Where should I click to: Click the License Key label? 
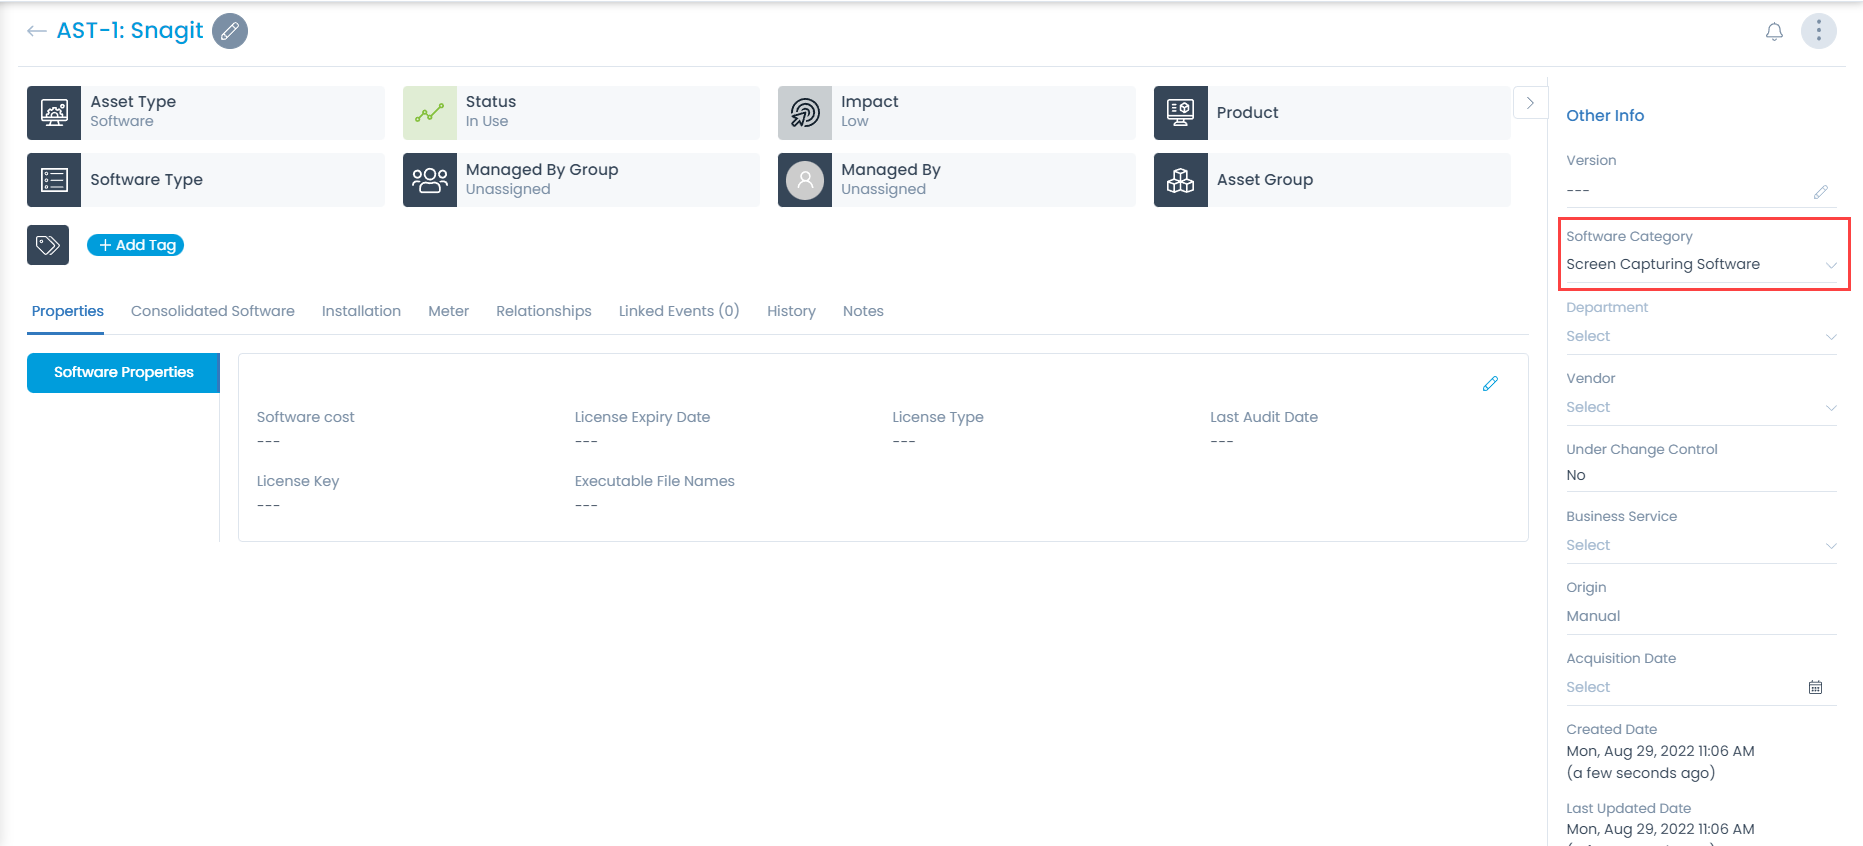click(x=298, y=481)
